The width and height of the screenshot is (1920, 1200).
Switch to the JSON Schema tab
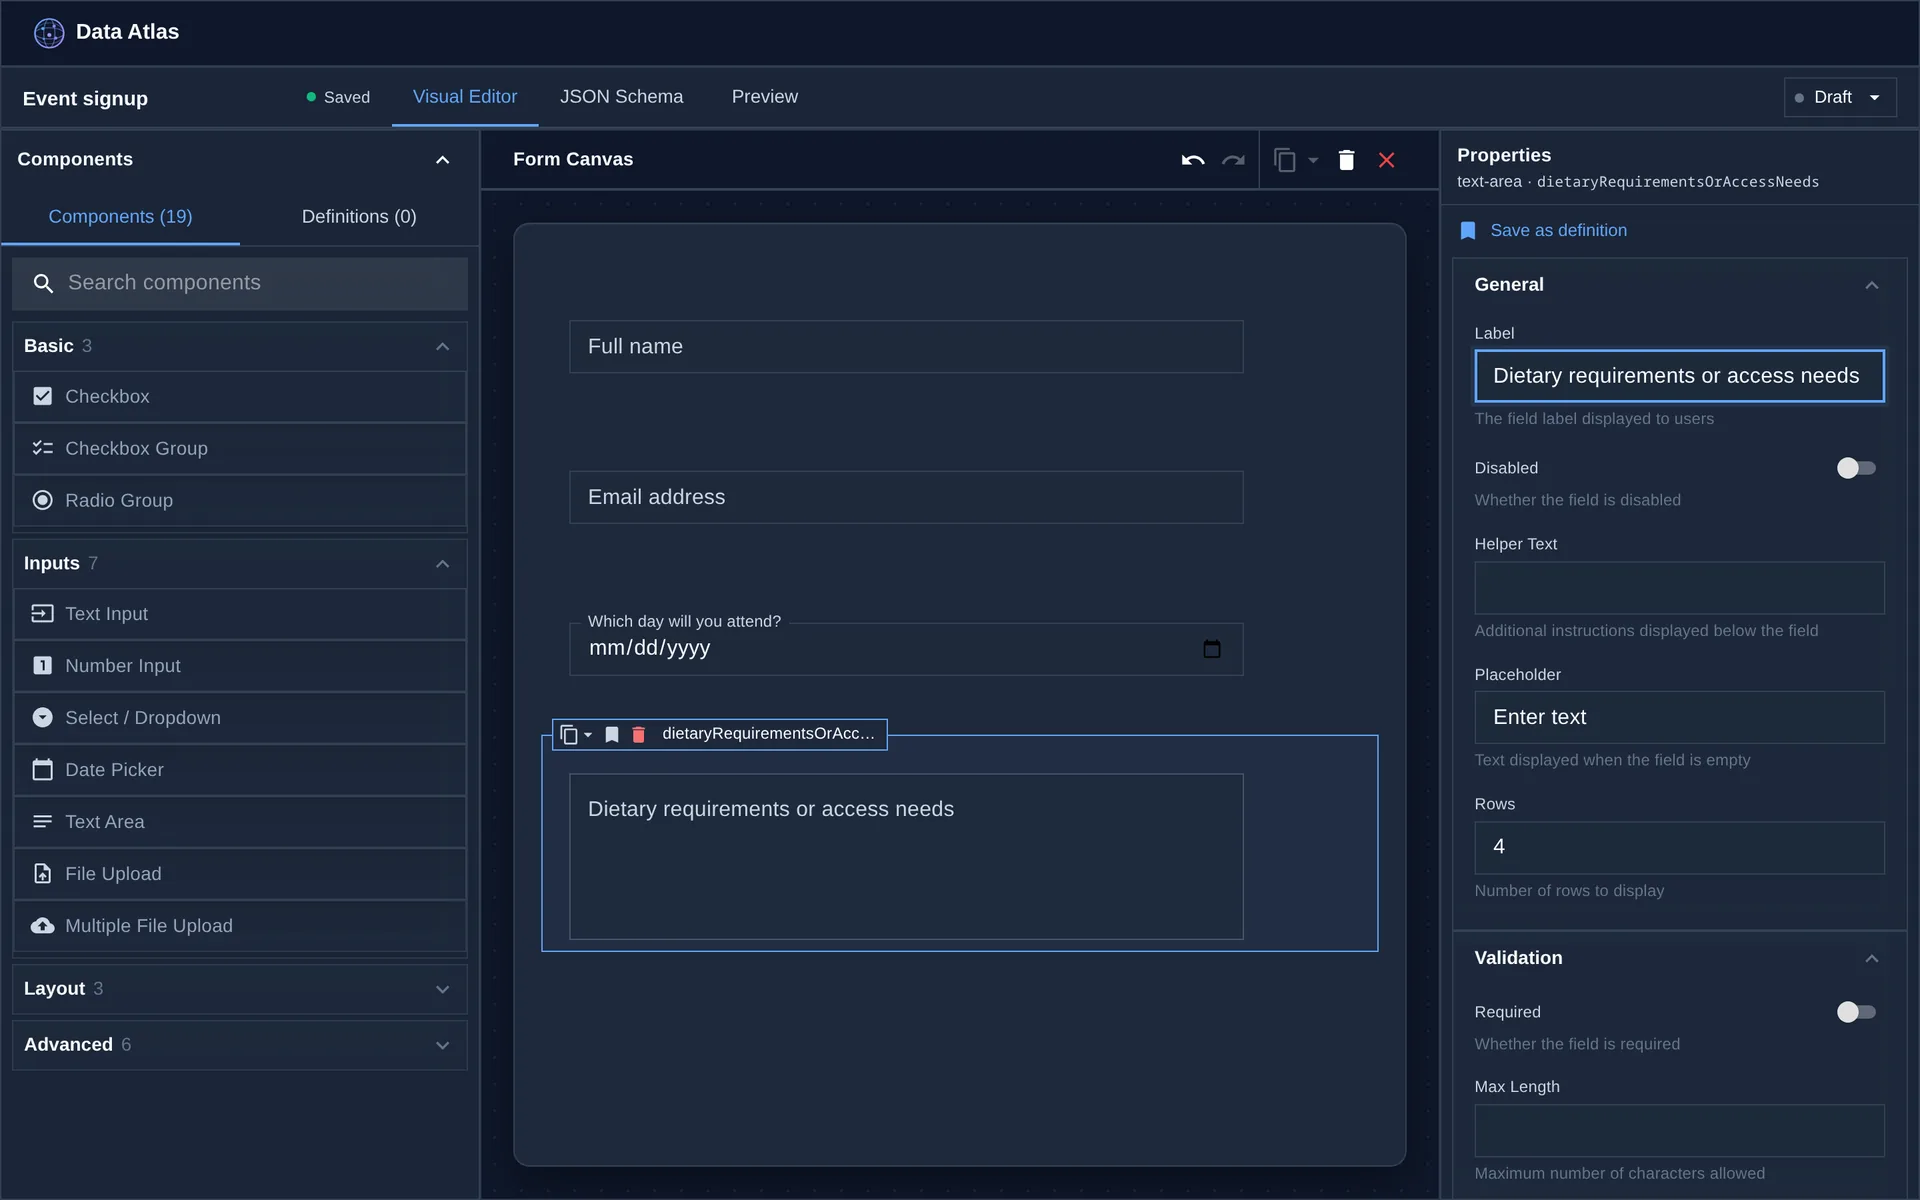(621, 97)
